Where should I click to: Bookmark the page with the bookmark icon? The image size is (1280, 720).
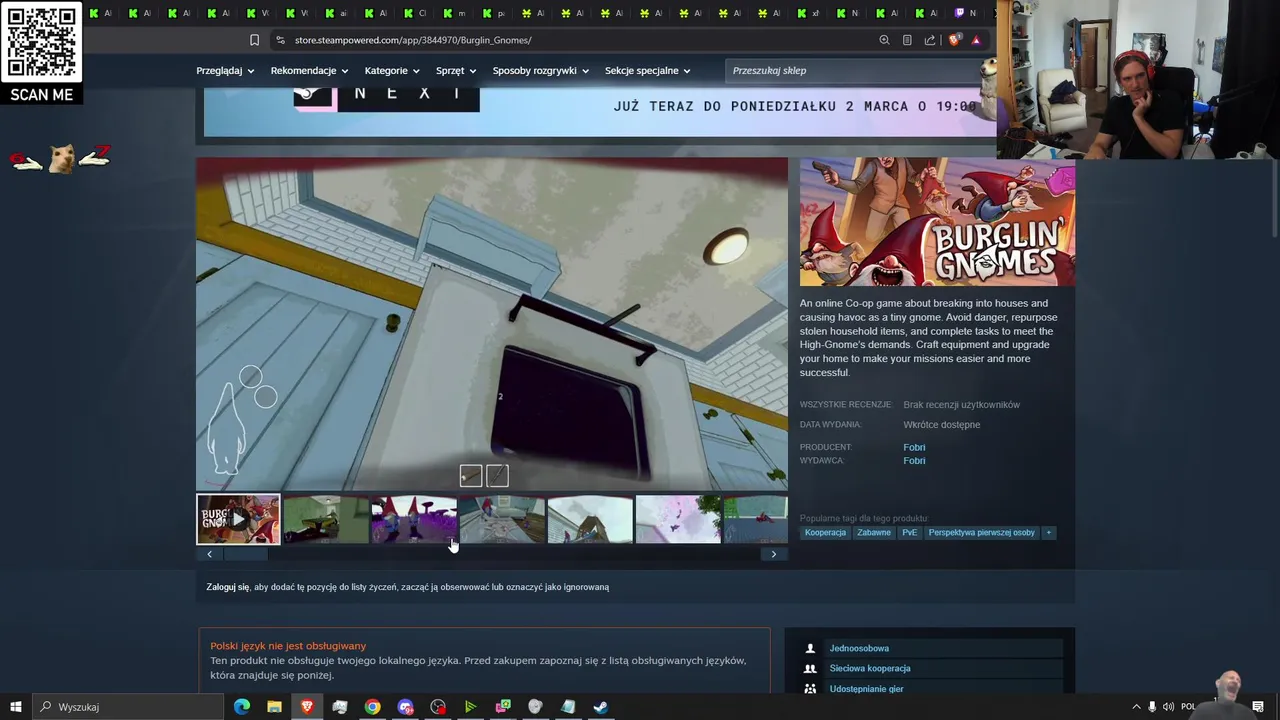254,40
